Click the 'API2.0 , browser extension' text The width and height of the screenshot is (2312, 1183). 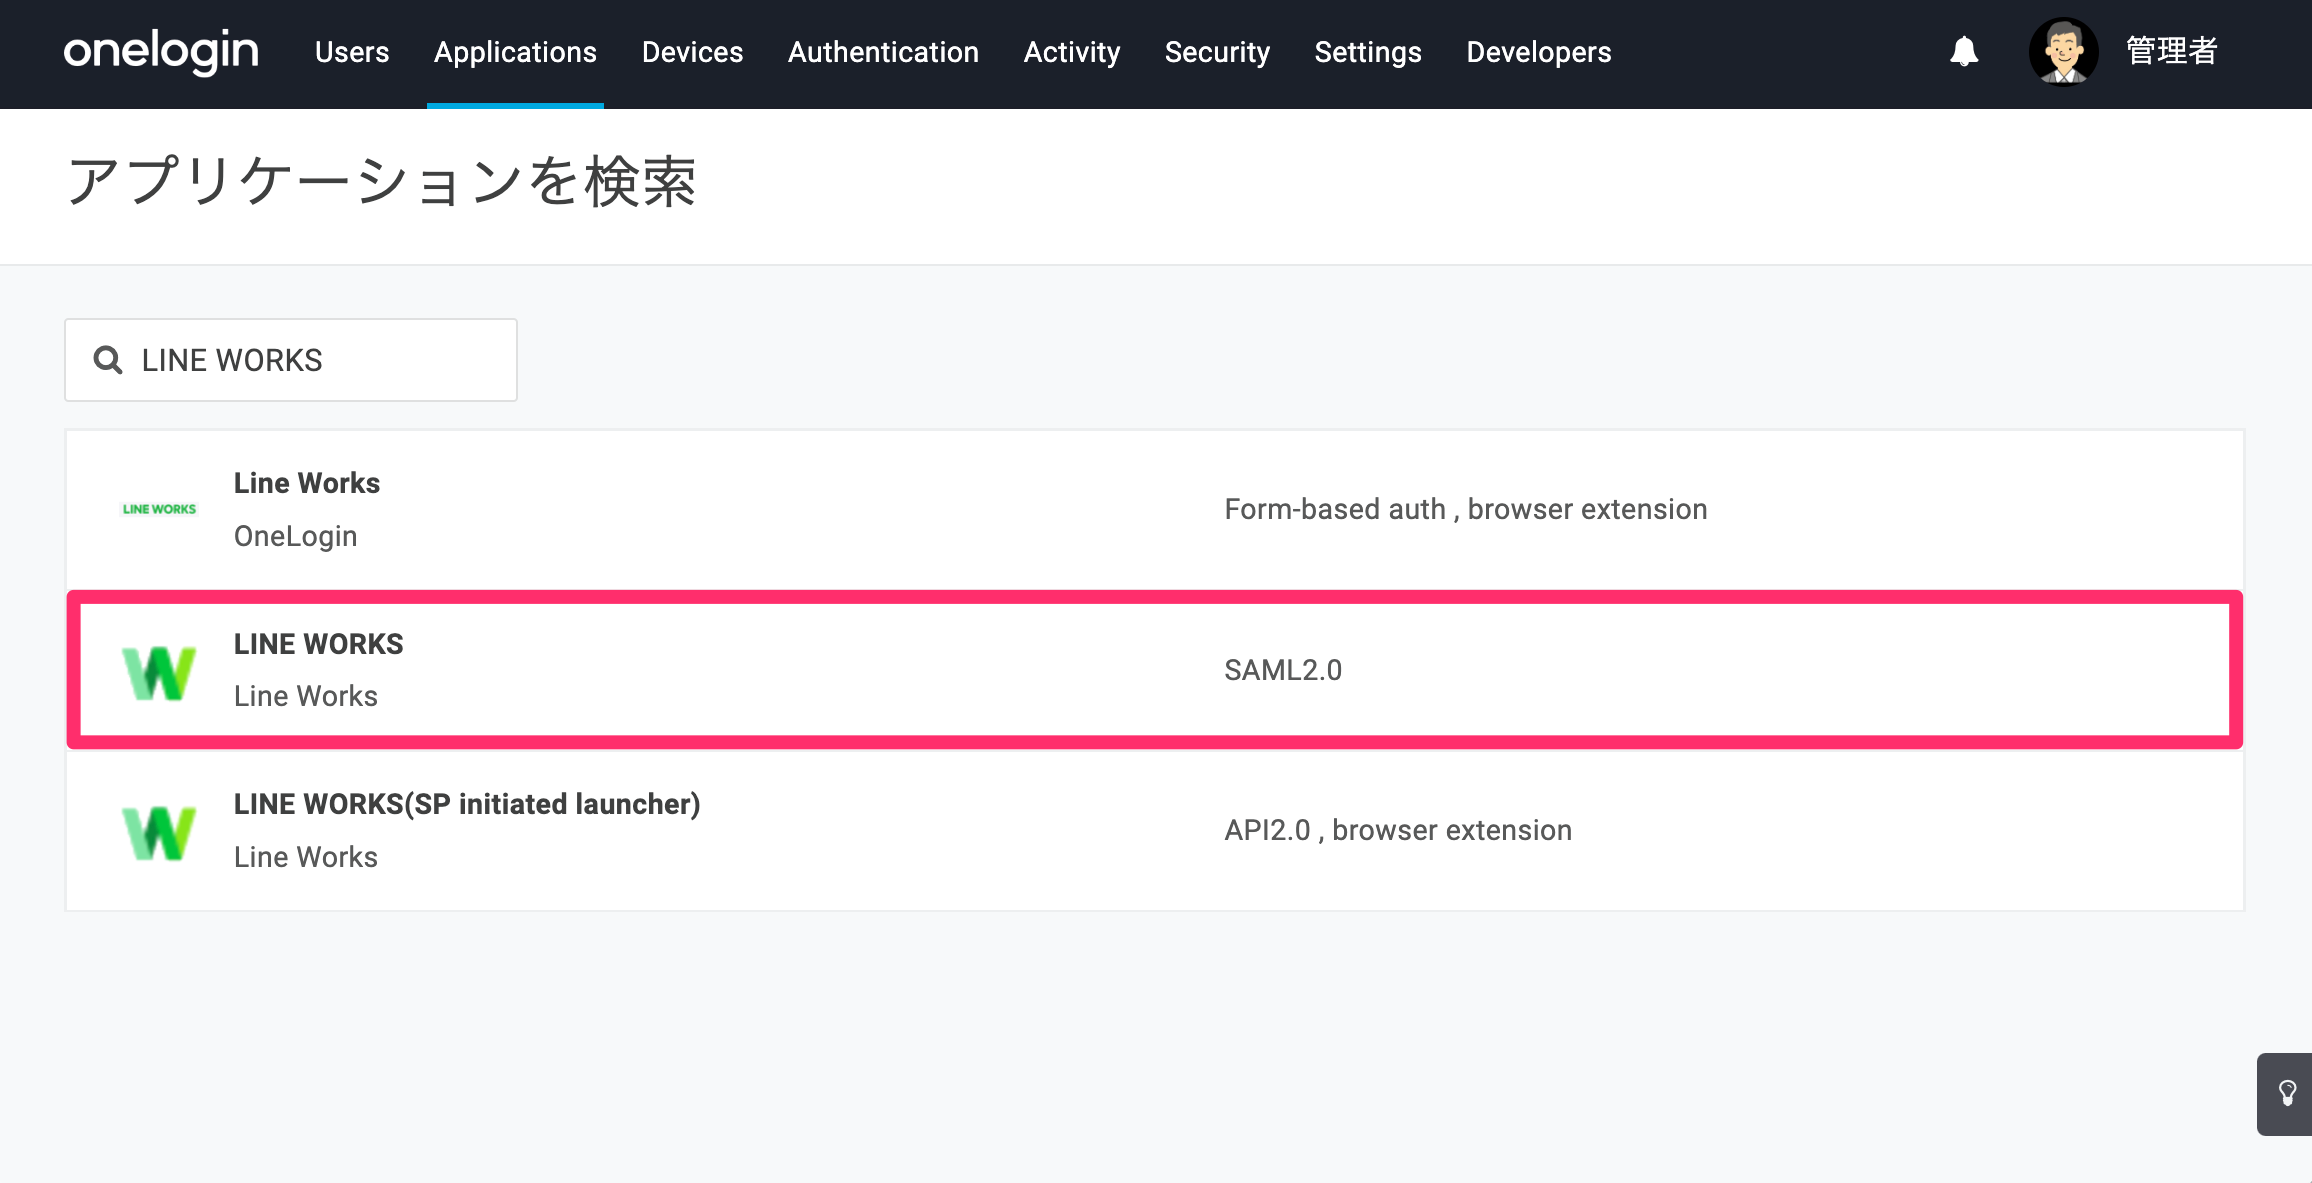(x=1398, y=831)
